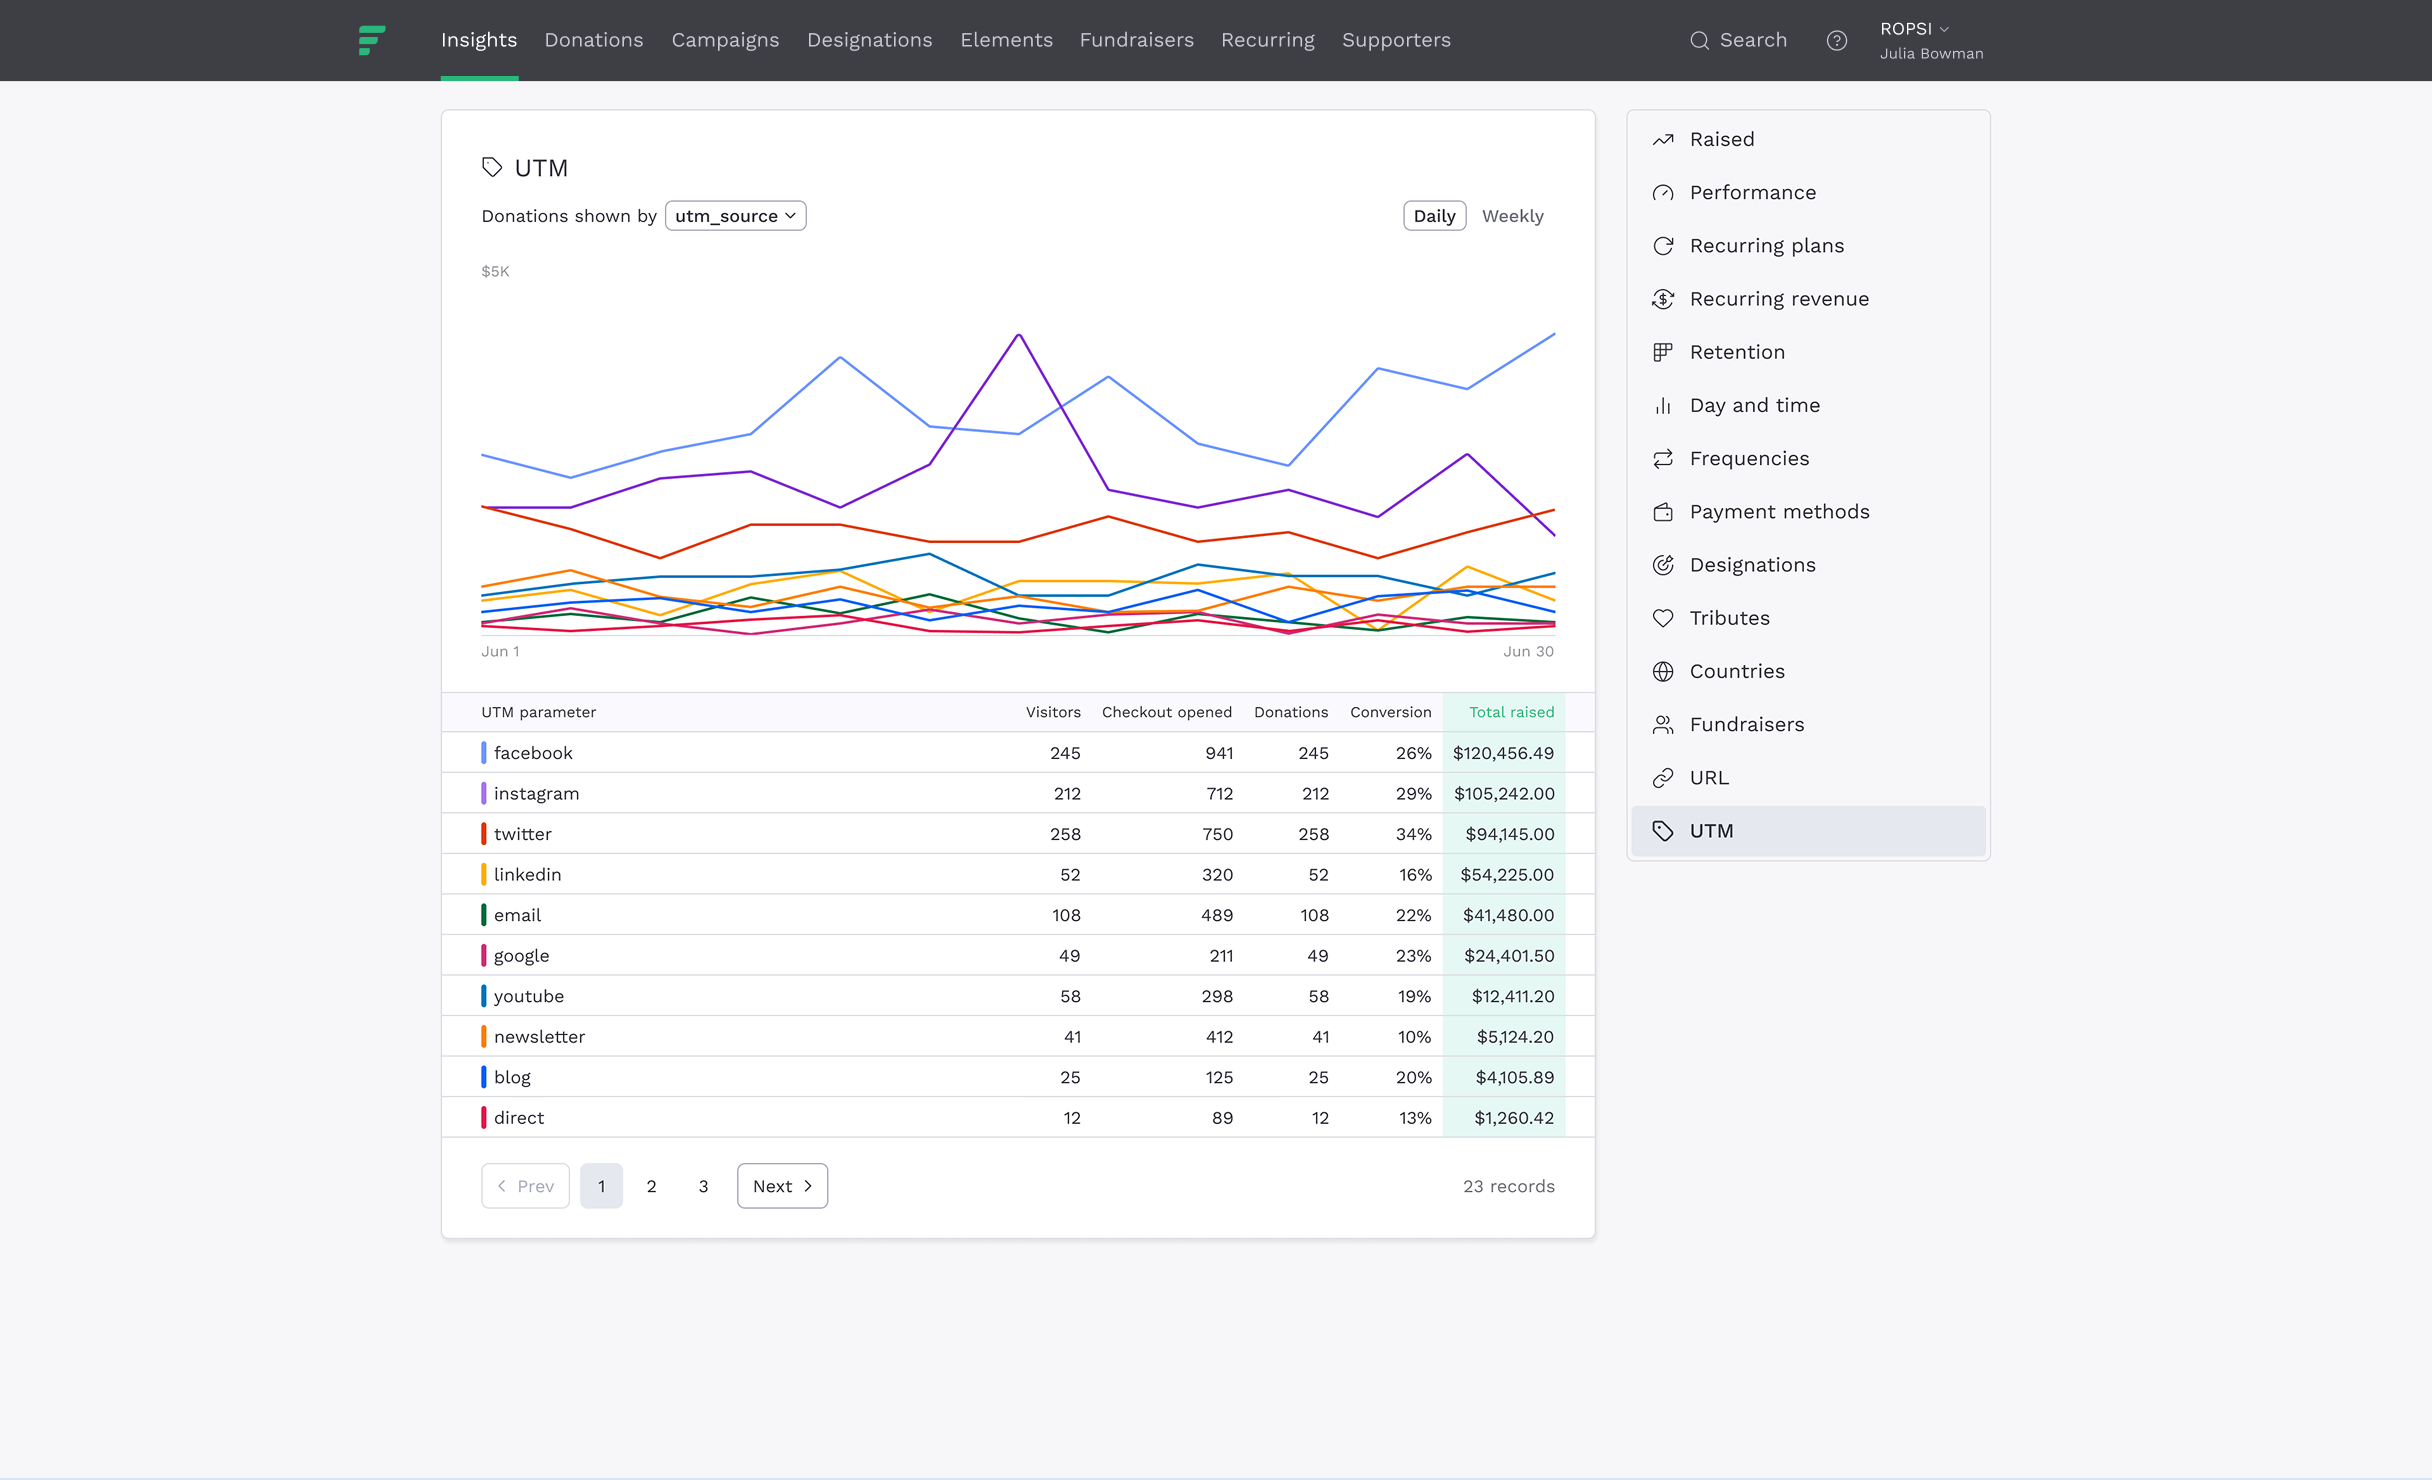Open the Campaigns tab
The image size is (2432, 1480).
pos(725,40)
